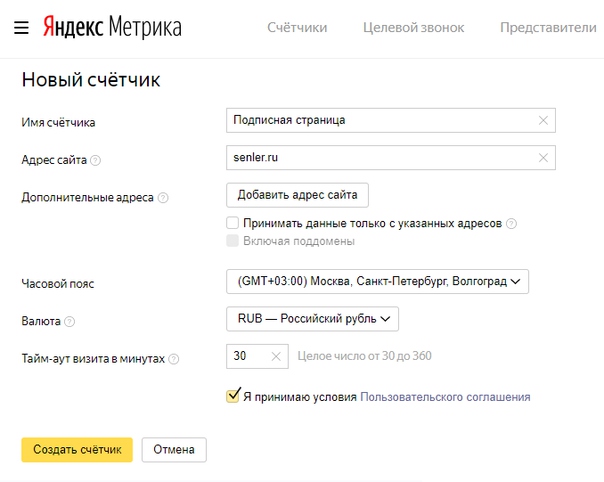Enable Принимать данные только с указанных адресов
This screenshot has height=482, width=604.
coord(233,224)
